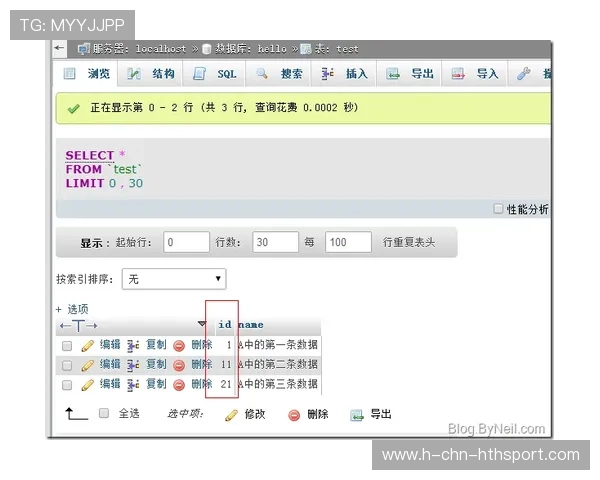This screenshot has height=480, width=600.
Task: Click red delete icon for row id 11
Action: (x=179, y=366)
